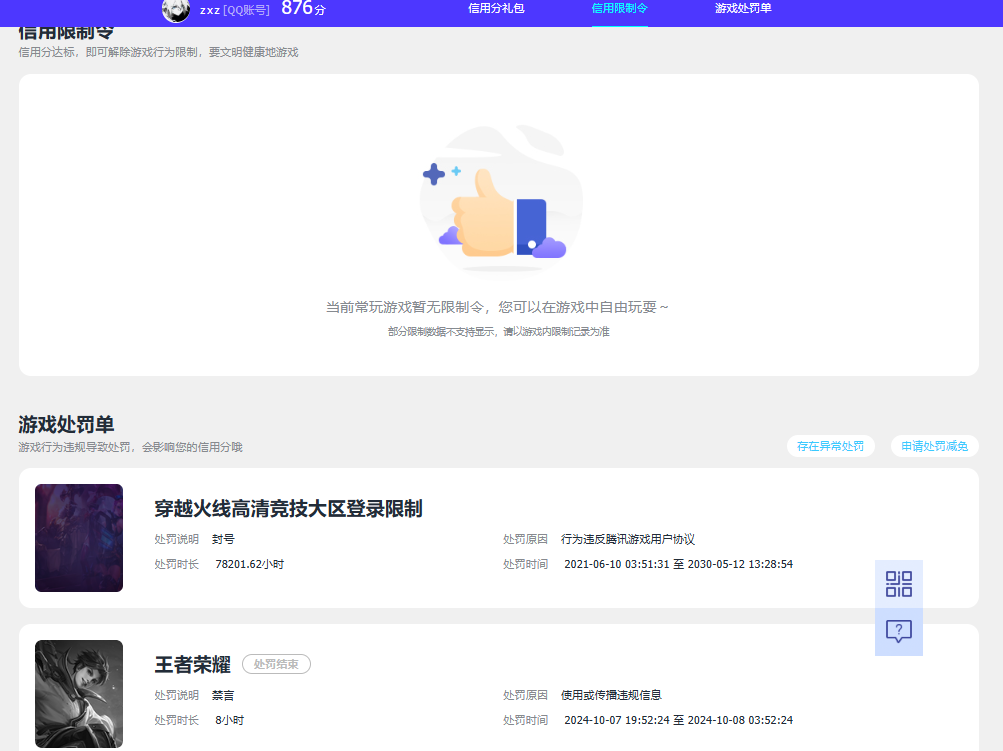Click the 78201.62小时 duration value
Screen dimensions: 1003x751
(x=249, y=564)
